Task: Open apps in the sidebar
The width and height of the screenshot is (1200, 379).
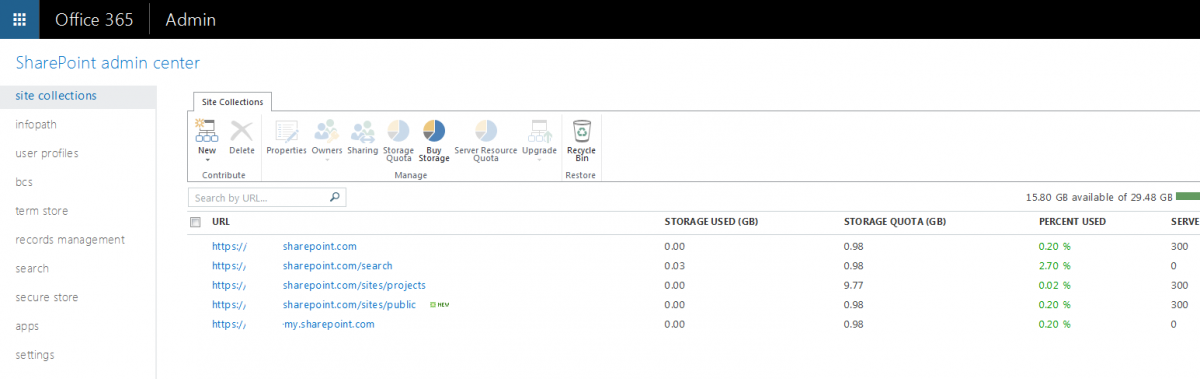Action: click(27, 326)
